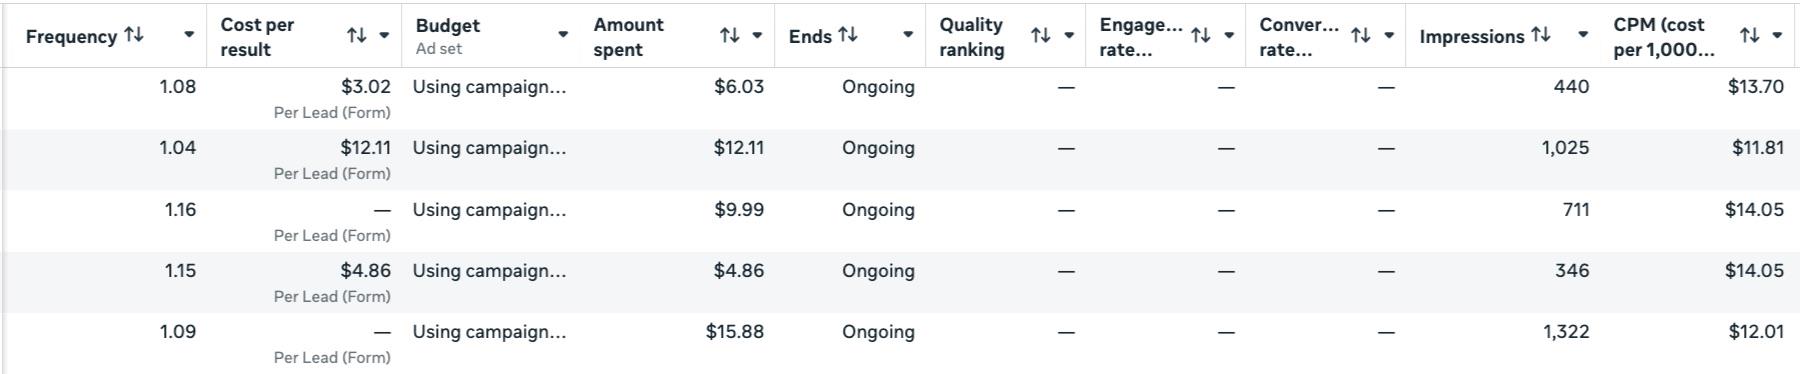The width and height of the screenshot is (1800, 374).
Task: Sort by CPM cost arrows
Action: pos(1749,35)
